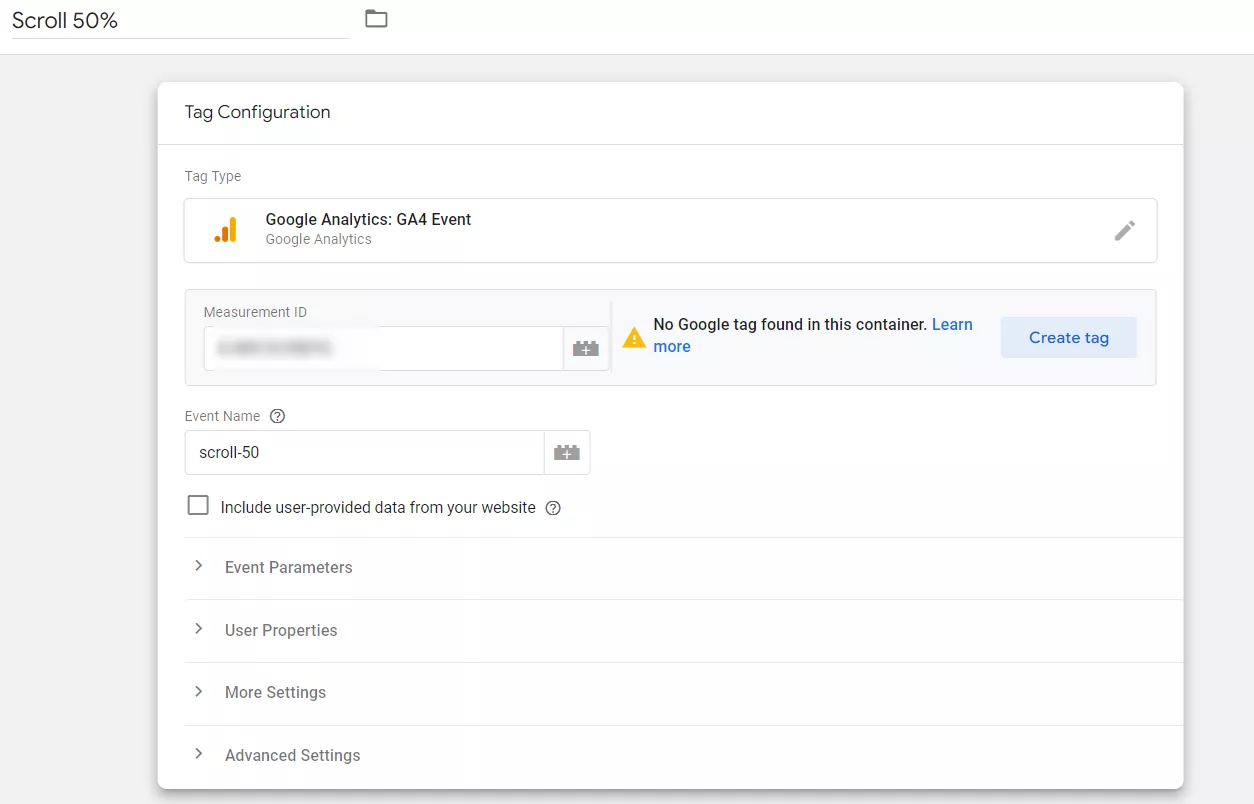Click the Tag Configuration heading
Viewport: 1254px width, 804px height.
[x=257, y=112]
